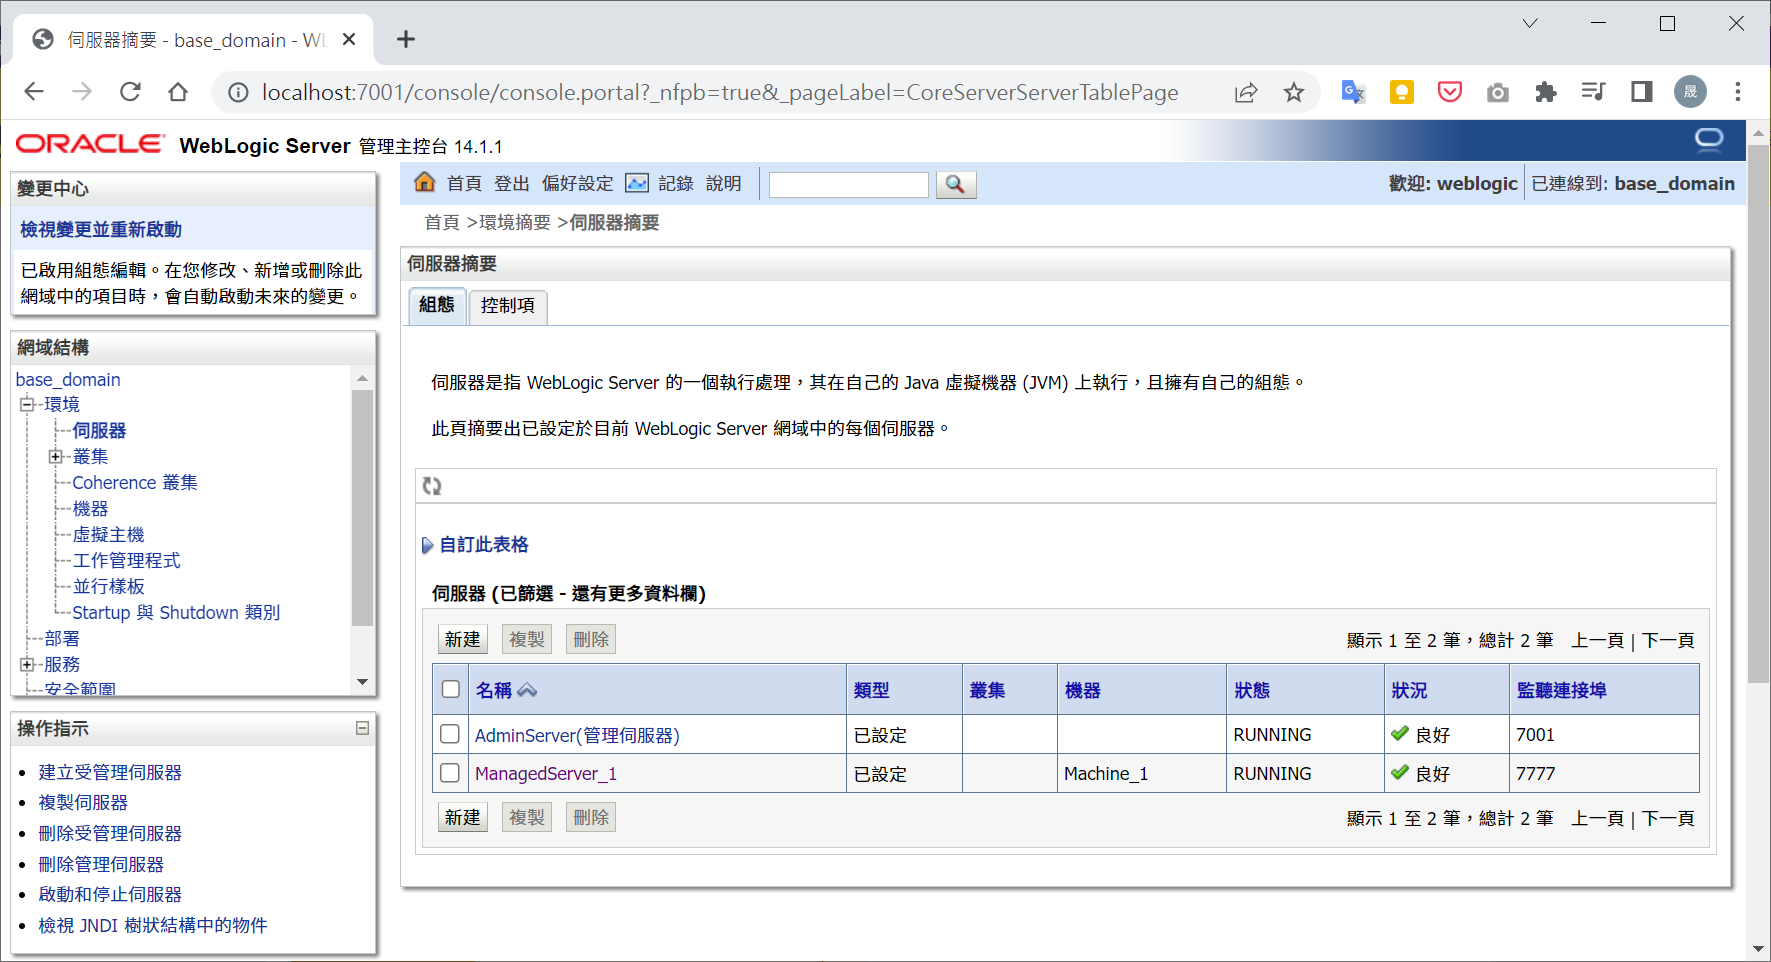Viewport: 1771px width, 962px height.
Task: Toggle the select-all checkbox in table header
Action: coord(451,689)
